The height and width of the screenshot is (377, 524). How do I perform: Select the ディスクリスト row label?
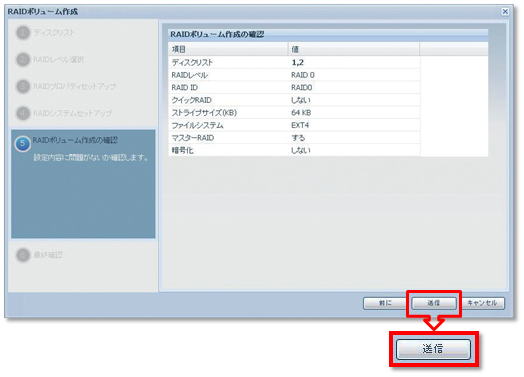pos(192,62)
